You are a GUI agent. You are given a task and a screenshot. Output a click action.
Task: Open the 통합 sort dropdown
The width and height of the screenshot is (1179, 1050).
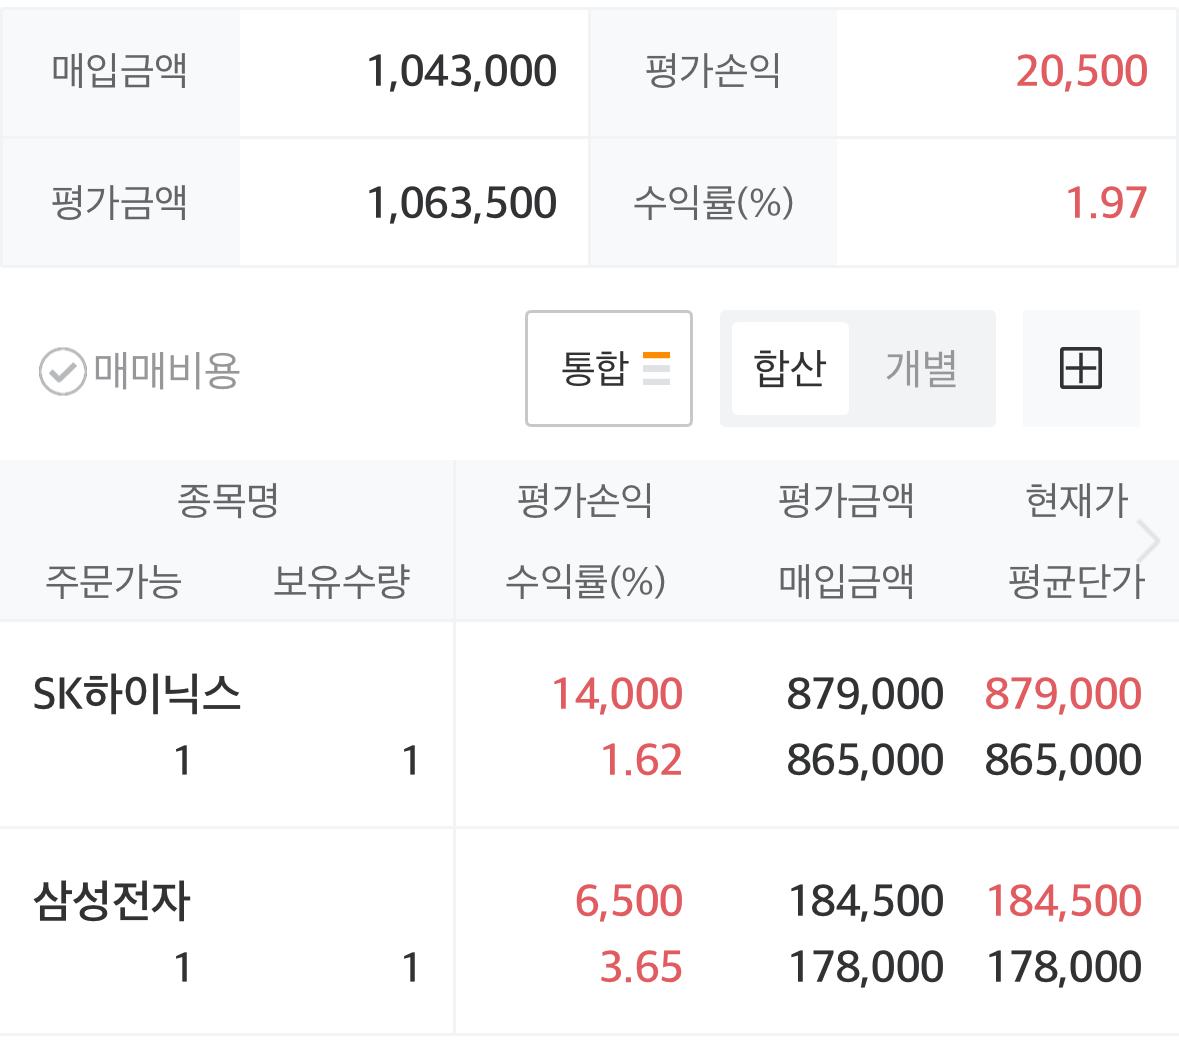608,369
